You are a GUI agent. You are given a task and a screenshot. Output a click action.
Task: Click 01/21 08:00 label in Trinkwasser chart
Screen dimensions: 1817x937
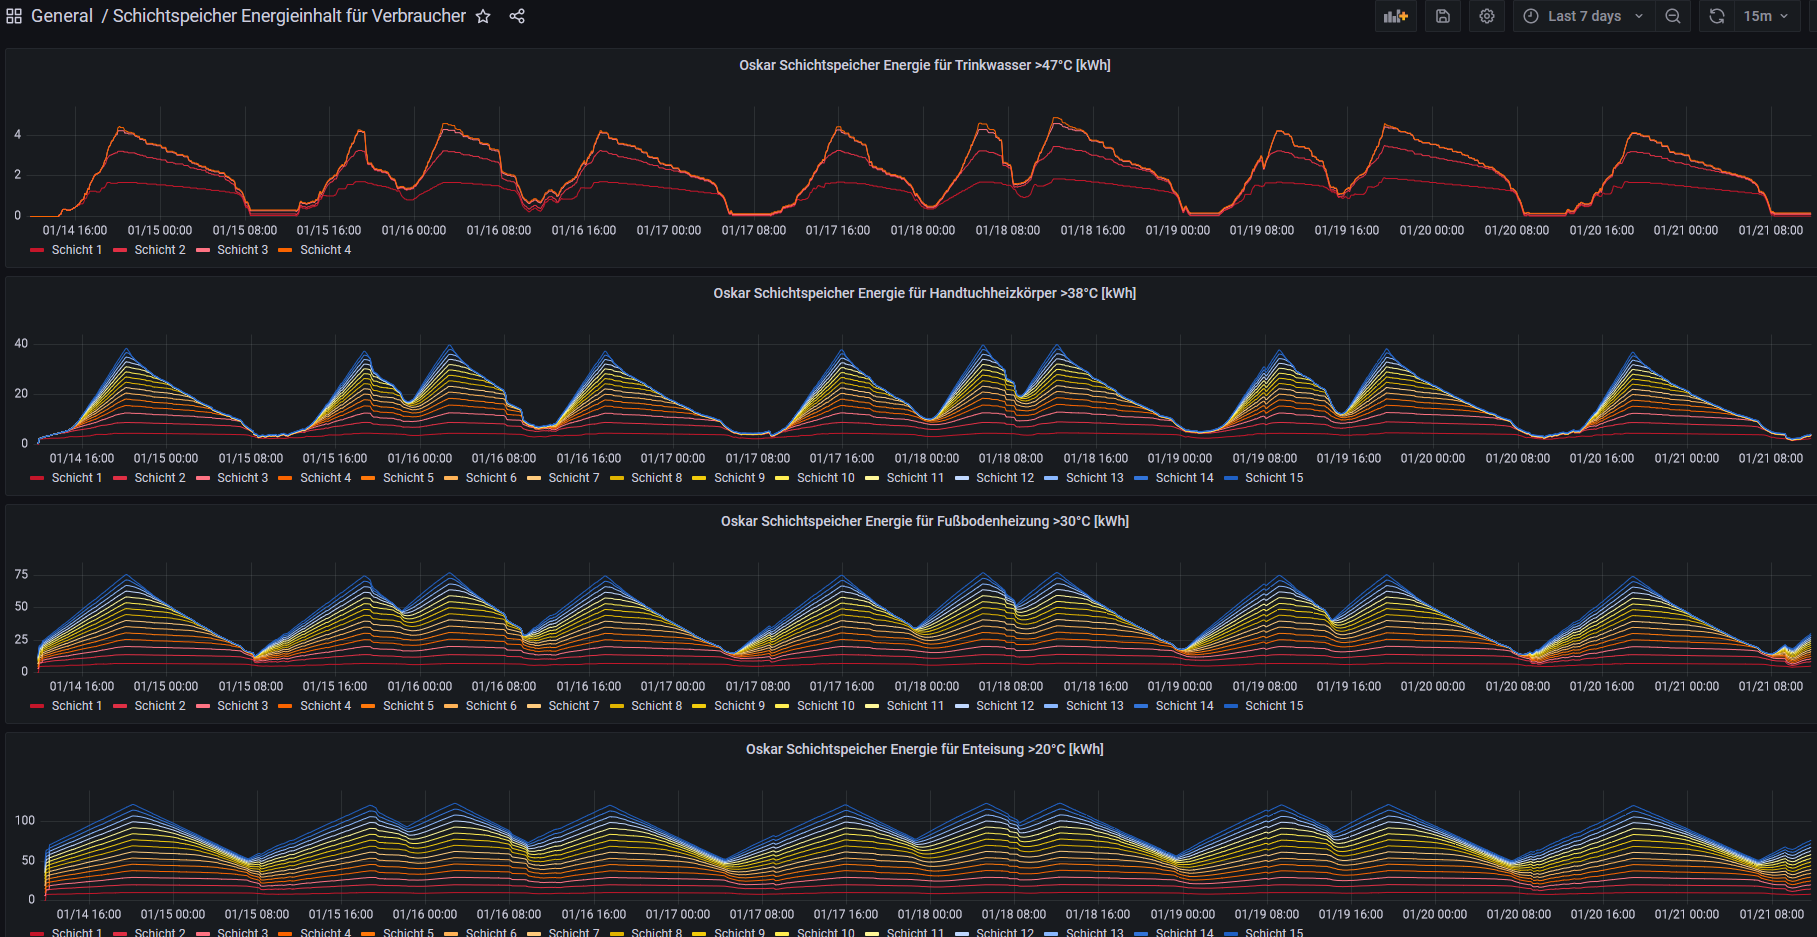point(1771,230)
